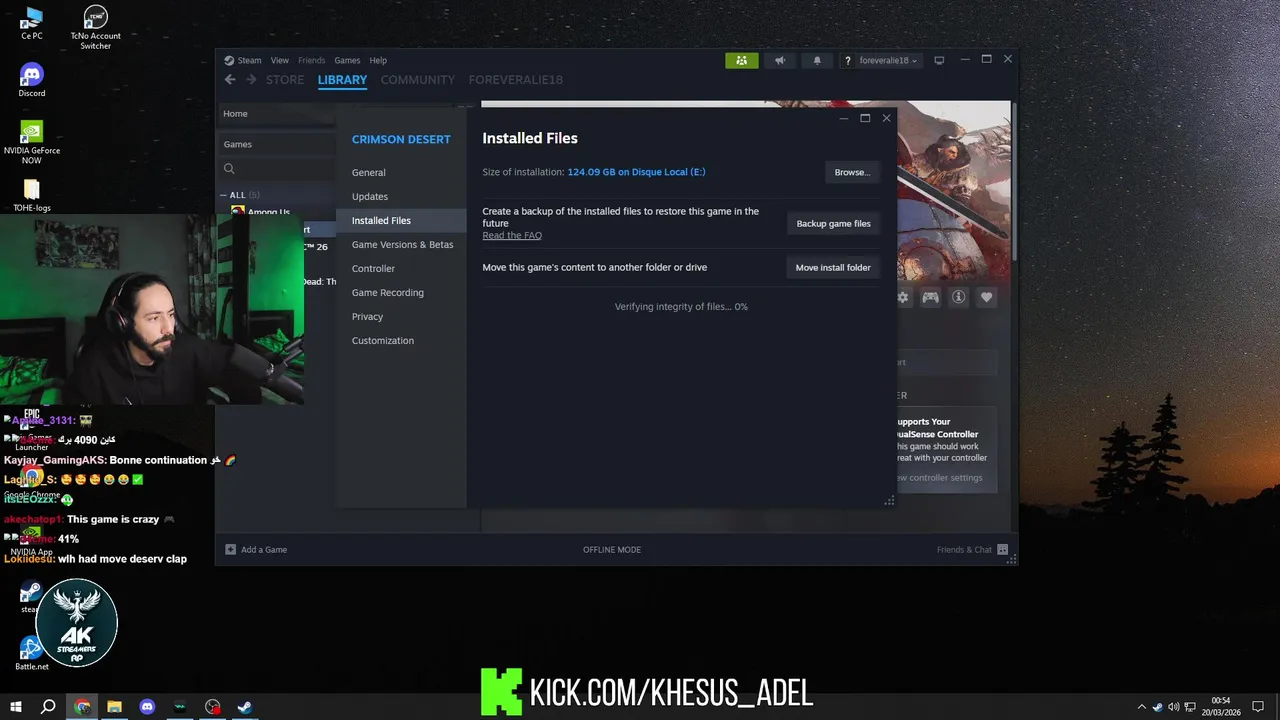Go forward with Steam's right arrow
The height and width of the screenshot is (720, 1280).
pyautogui.click(x=251, y=80)
